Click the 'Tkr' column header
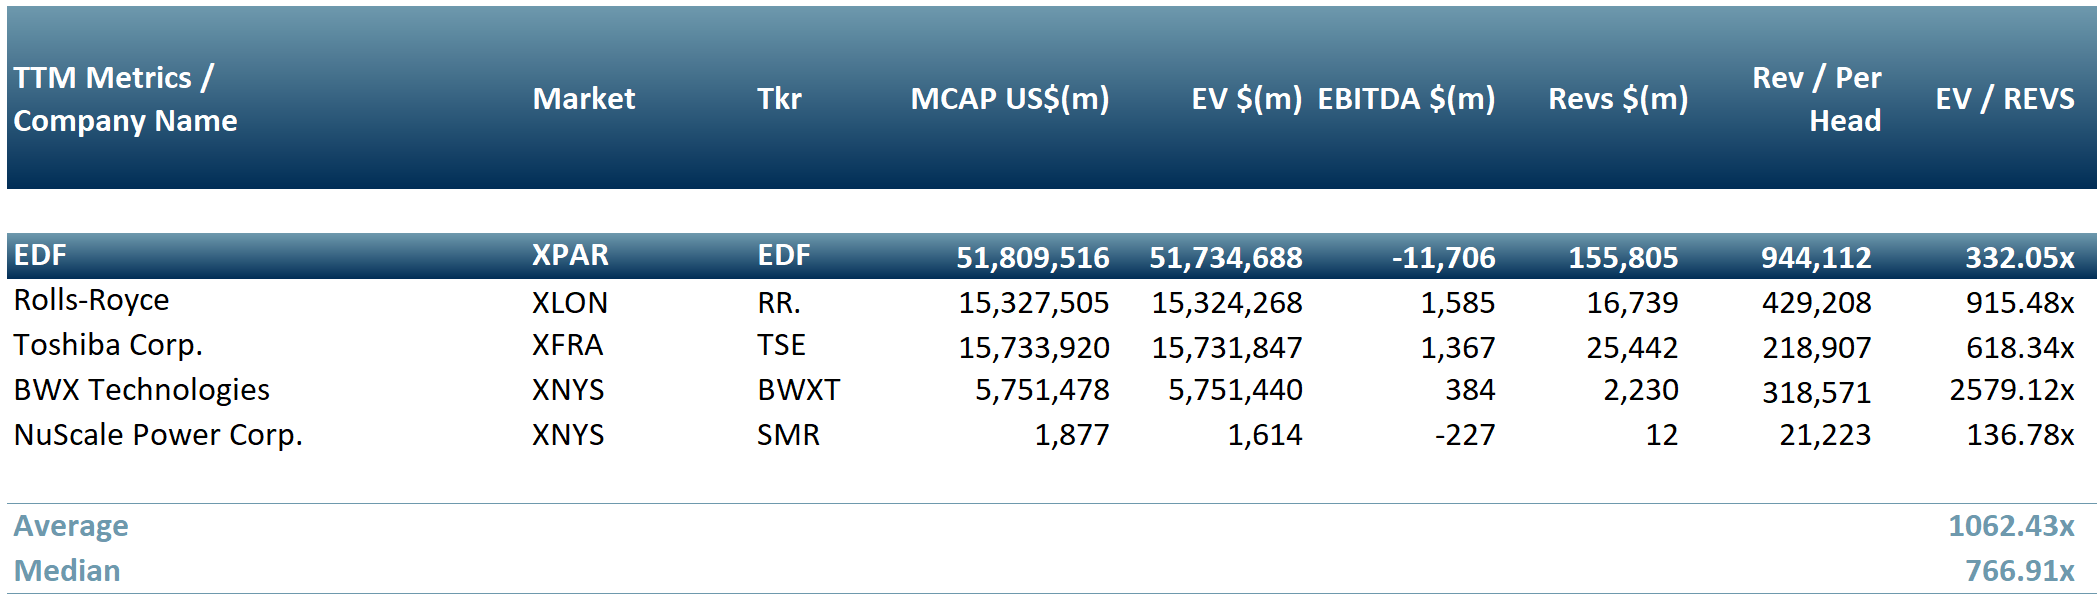 point(779,99)
